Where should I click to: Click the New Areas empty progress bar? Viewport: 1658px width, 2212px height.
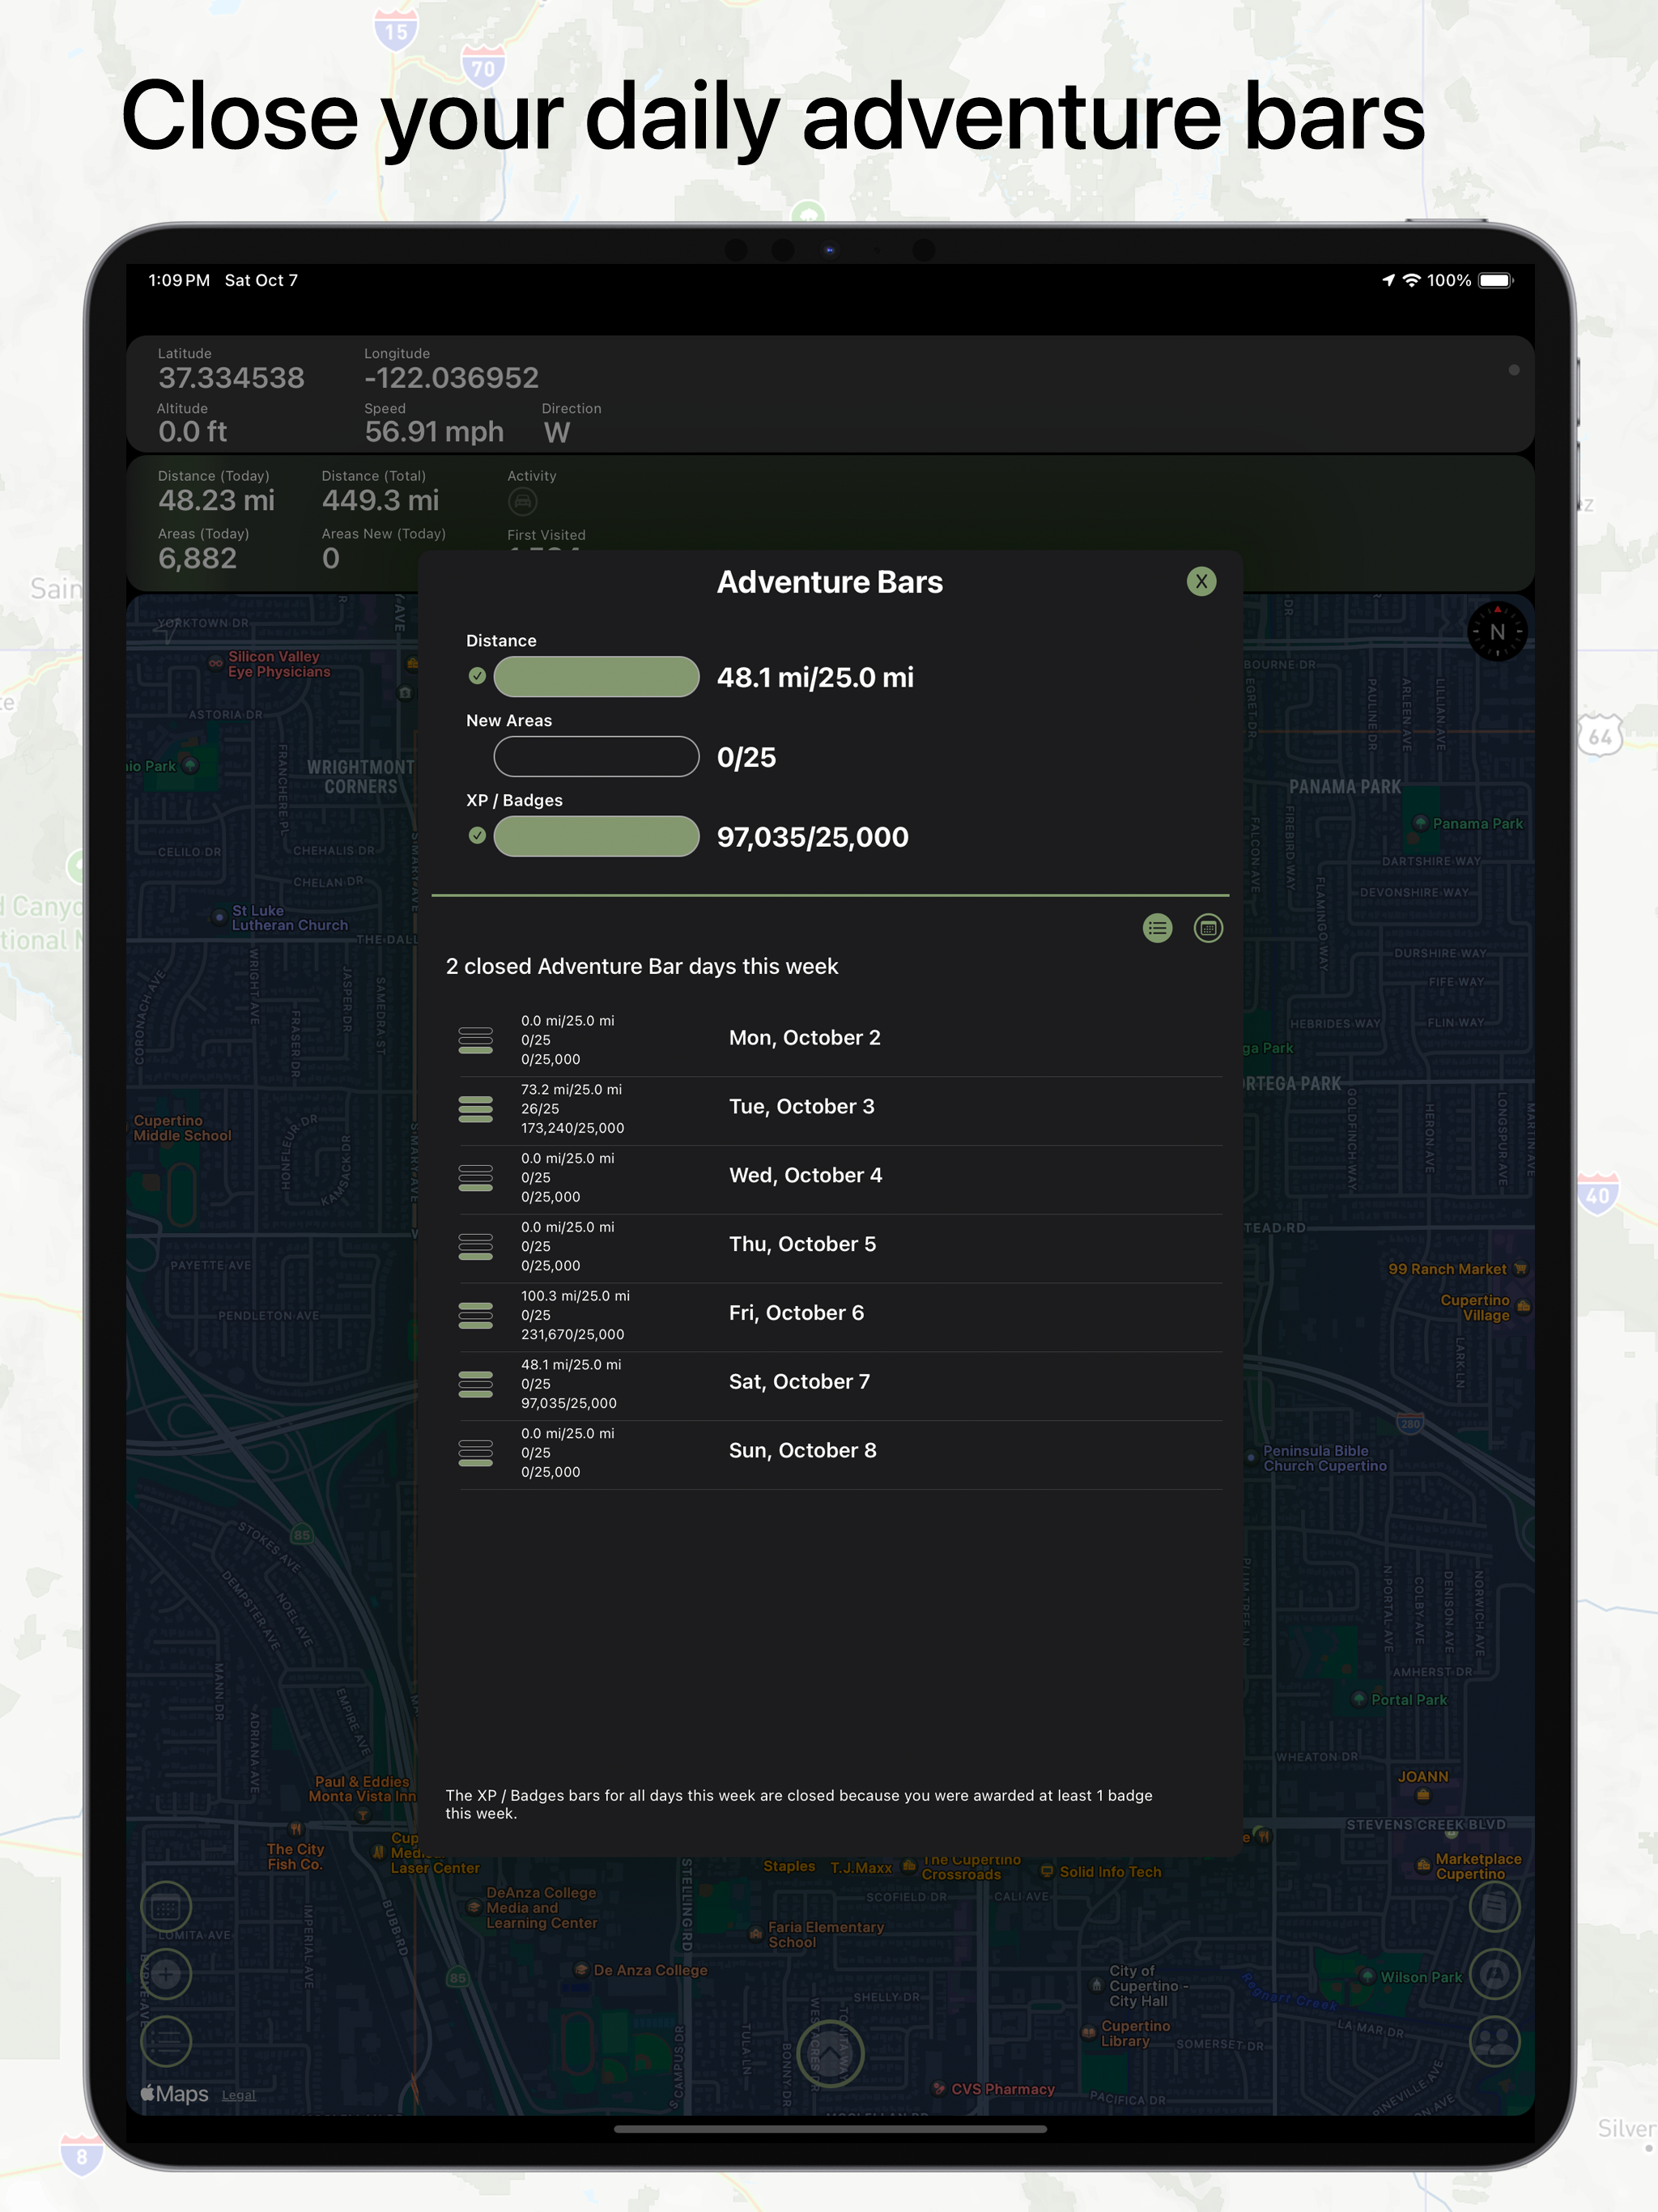click(x=596, y=757)
